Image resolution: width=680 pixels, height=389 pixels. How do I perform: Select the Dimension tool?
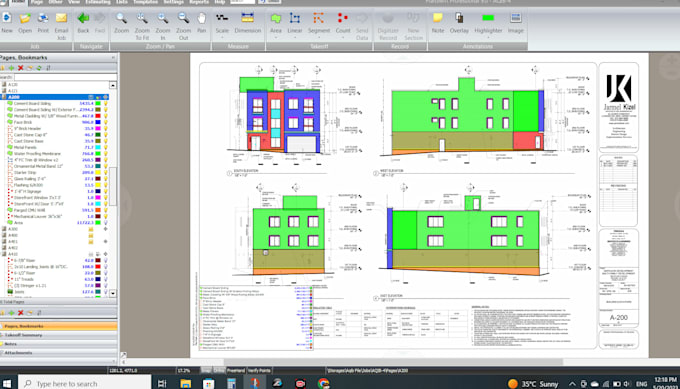(x=248, y=23)
